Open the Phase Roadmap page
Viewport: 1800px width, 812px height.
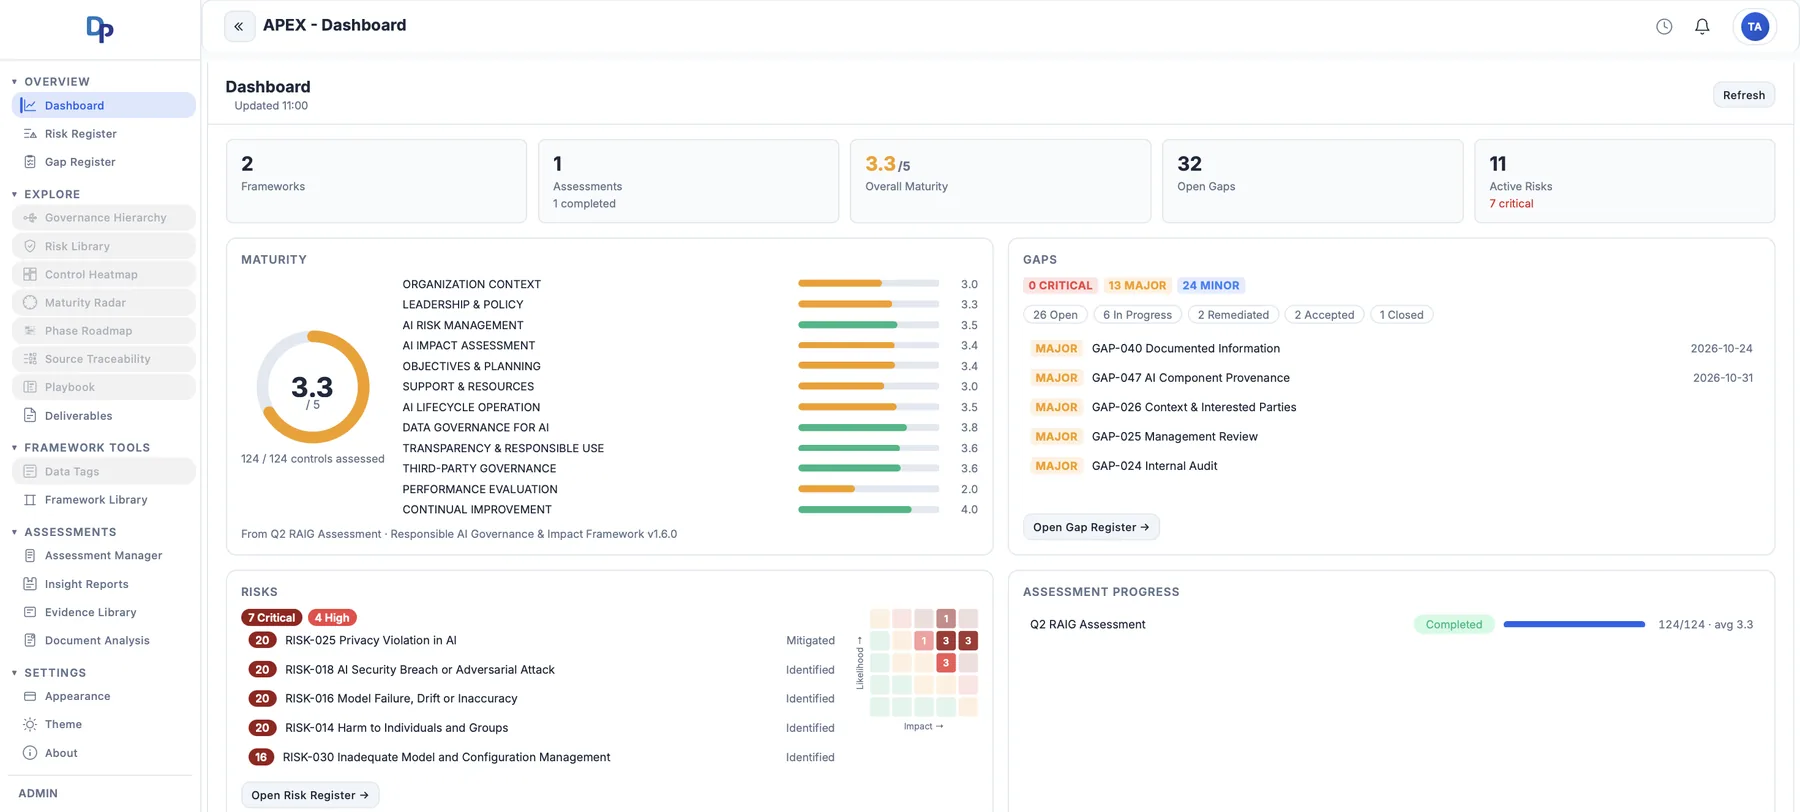[x=104, y=331]
